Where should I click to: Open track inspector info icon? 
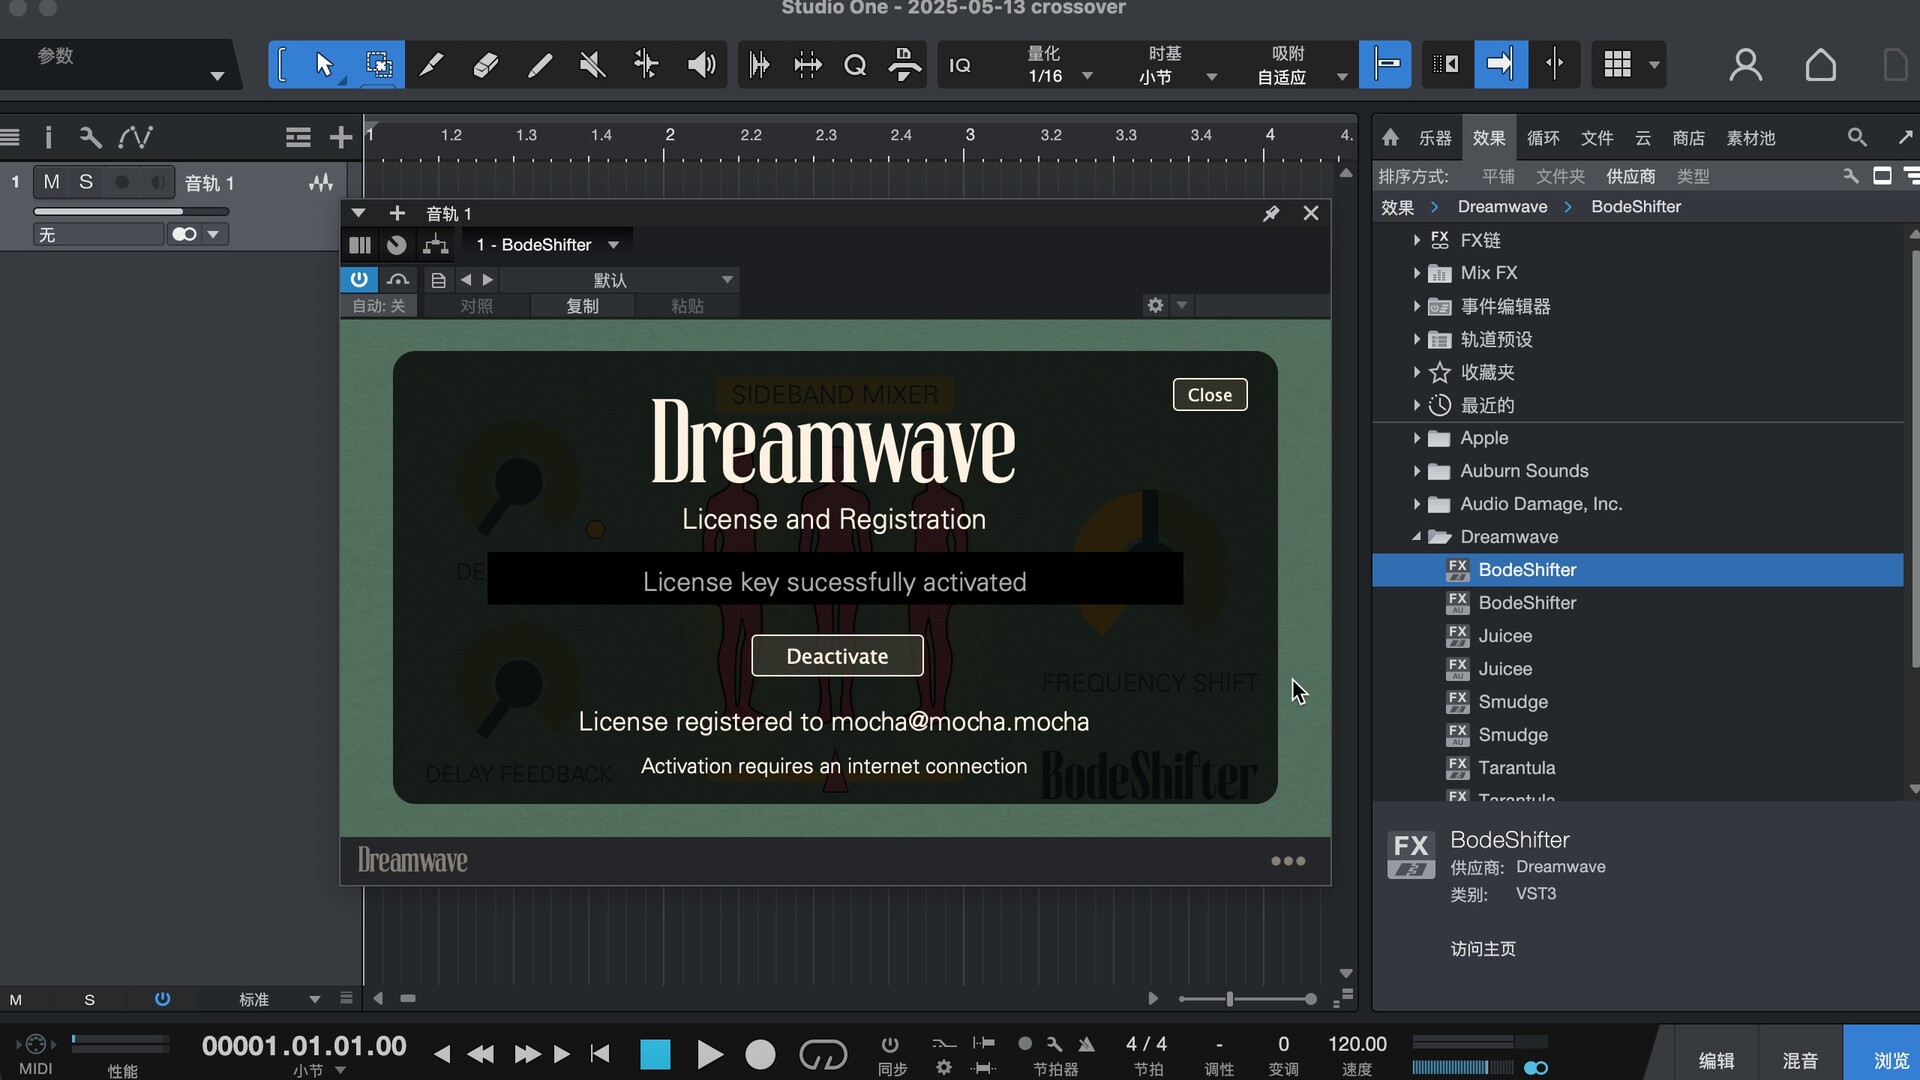[x=48, y=137]
